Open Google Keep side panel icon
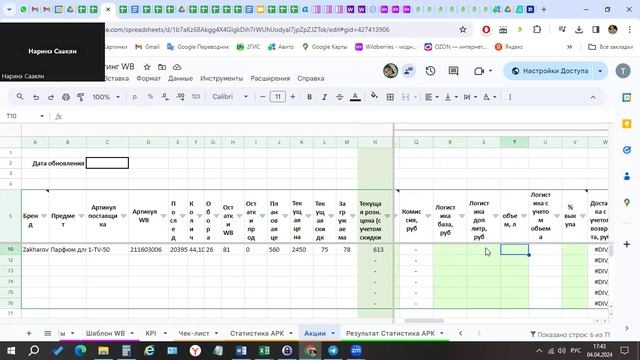Screen dimensions: 640x360 tap(627, 123)
